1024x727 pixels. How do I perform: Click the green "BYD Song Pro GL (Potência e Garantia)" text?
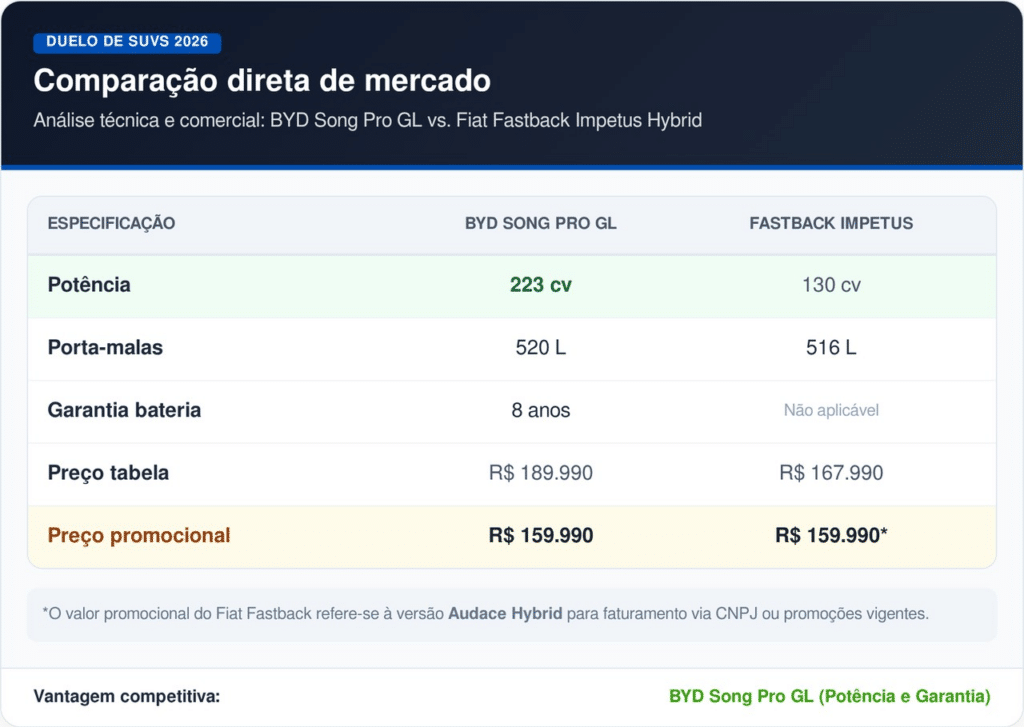(x=829, y=696)
